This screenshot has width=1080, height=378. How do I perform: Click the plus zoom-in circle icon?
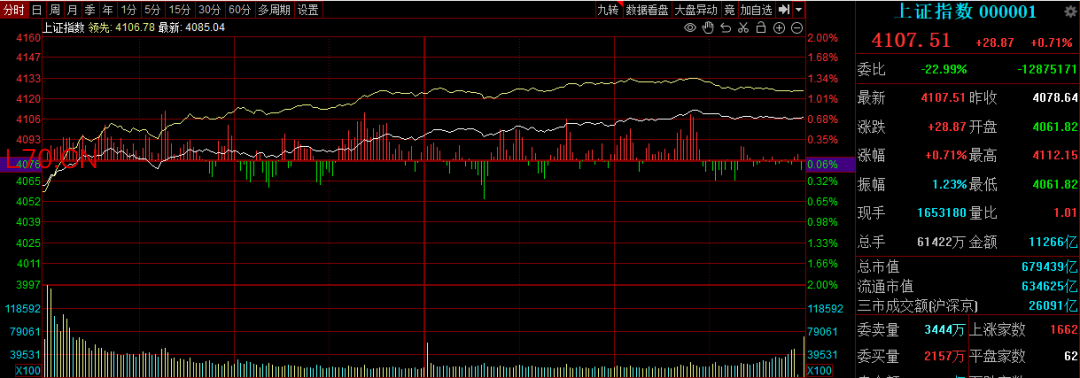779,28
